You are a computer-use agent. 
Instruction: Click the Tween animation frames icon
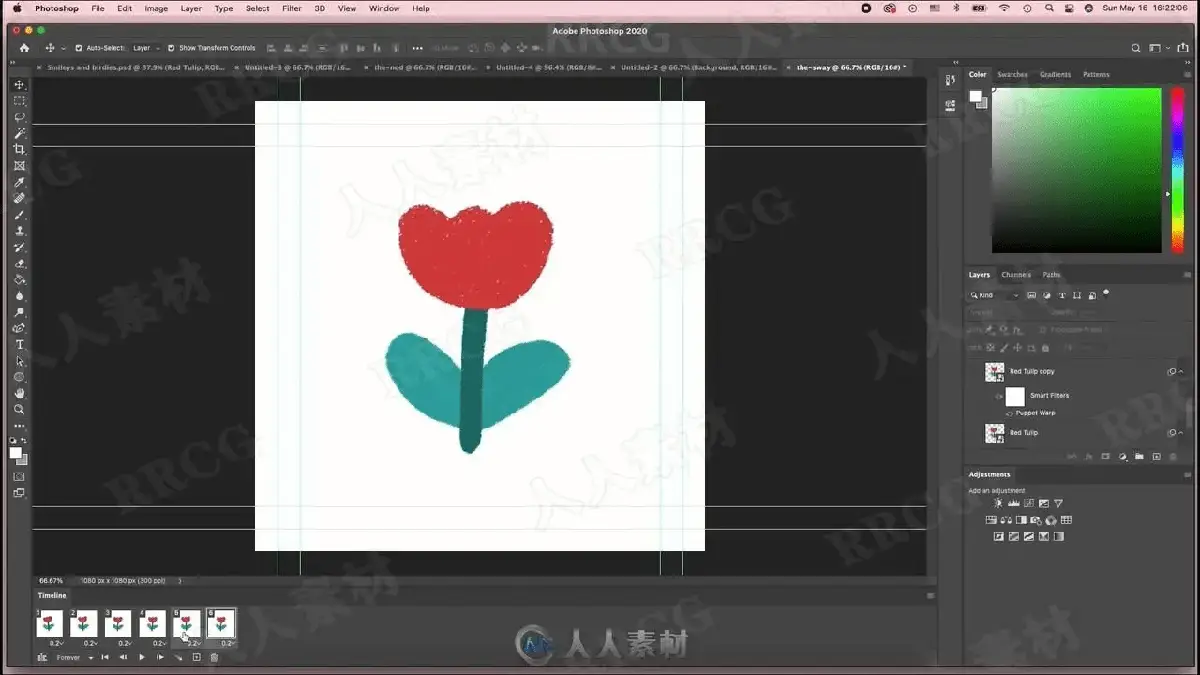pyautogui.click(x=179, y=657)
